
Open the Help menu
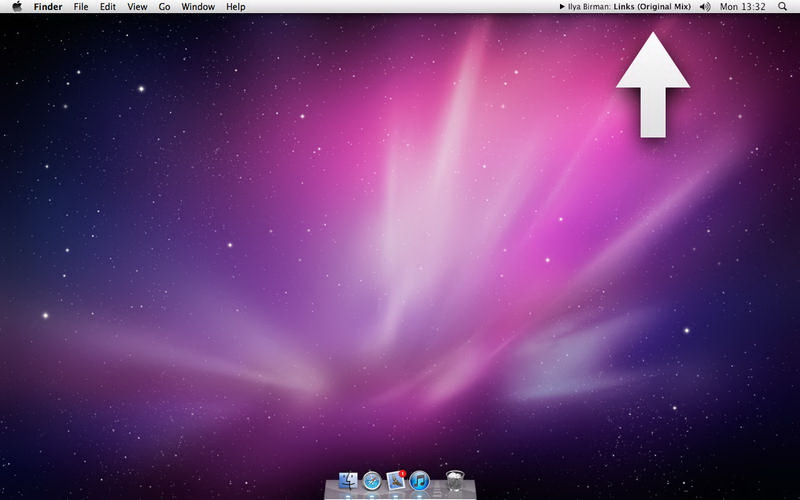(x=236, y=7)
